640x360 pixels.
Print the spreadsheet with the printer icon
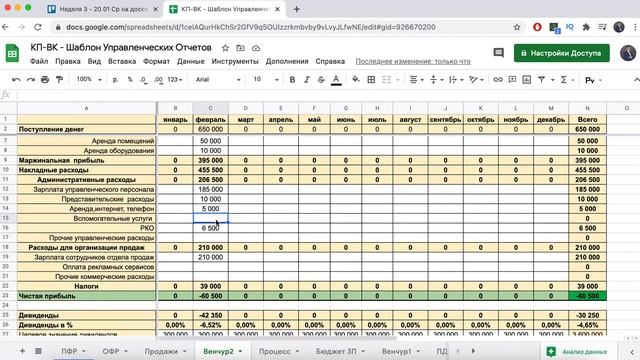[x=45, y=80]
